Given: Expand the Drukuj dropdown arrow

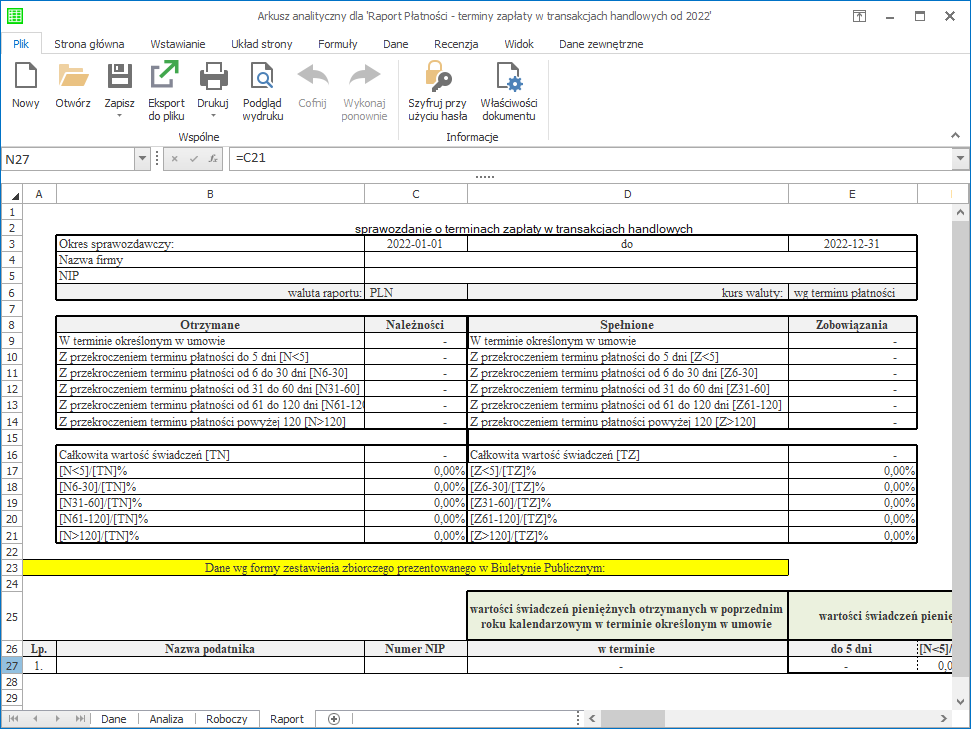Looking at the screenshot, I should click(x=213, y=116).
